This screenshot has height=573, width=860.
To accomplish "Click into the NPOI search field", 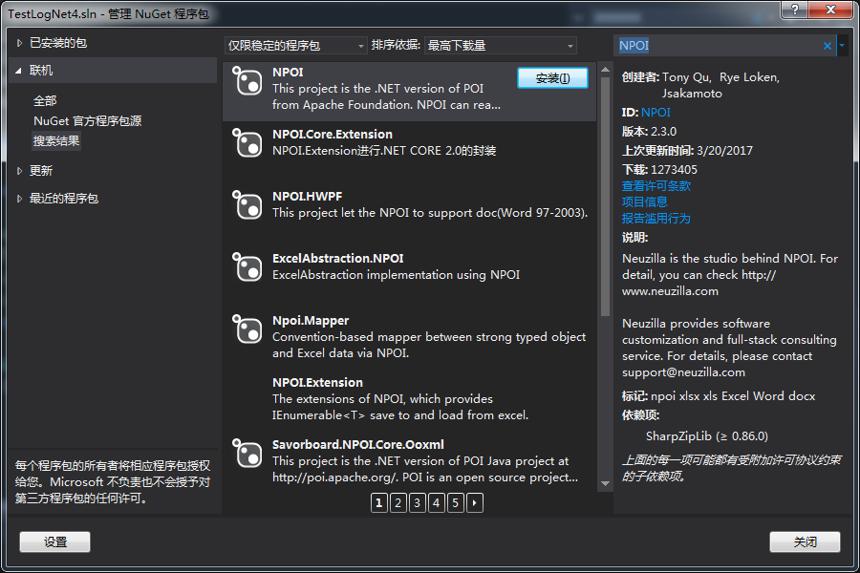I will coord(718,46).
